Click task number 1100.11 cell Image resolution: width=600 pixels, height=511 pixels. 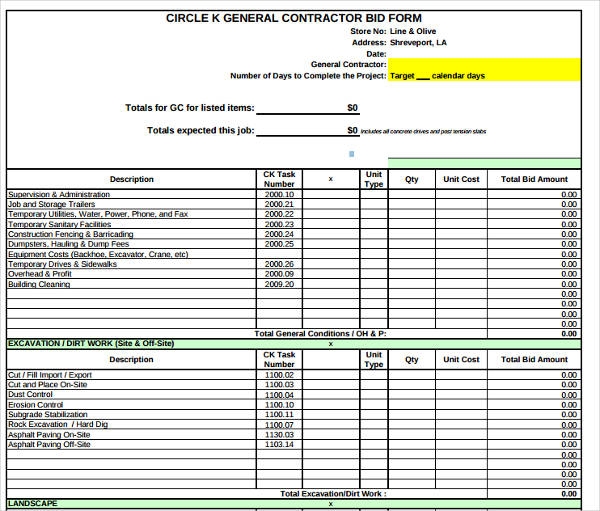click(x=279, y=414)
